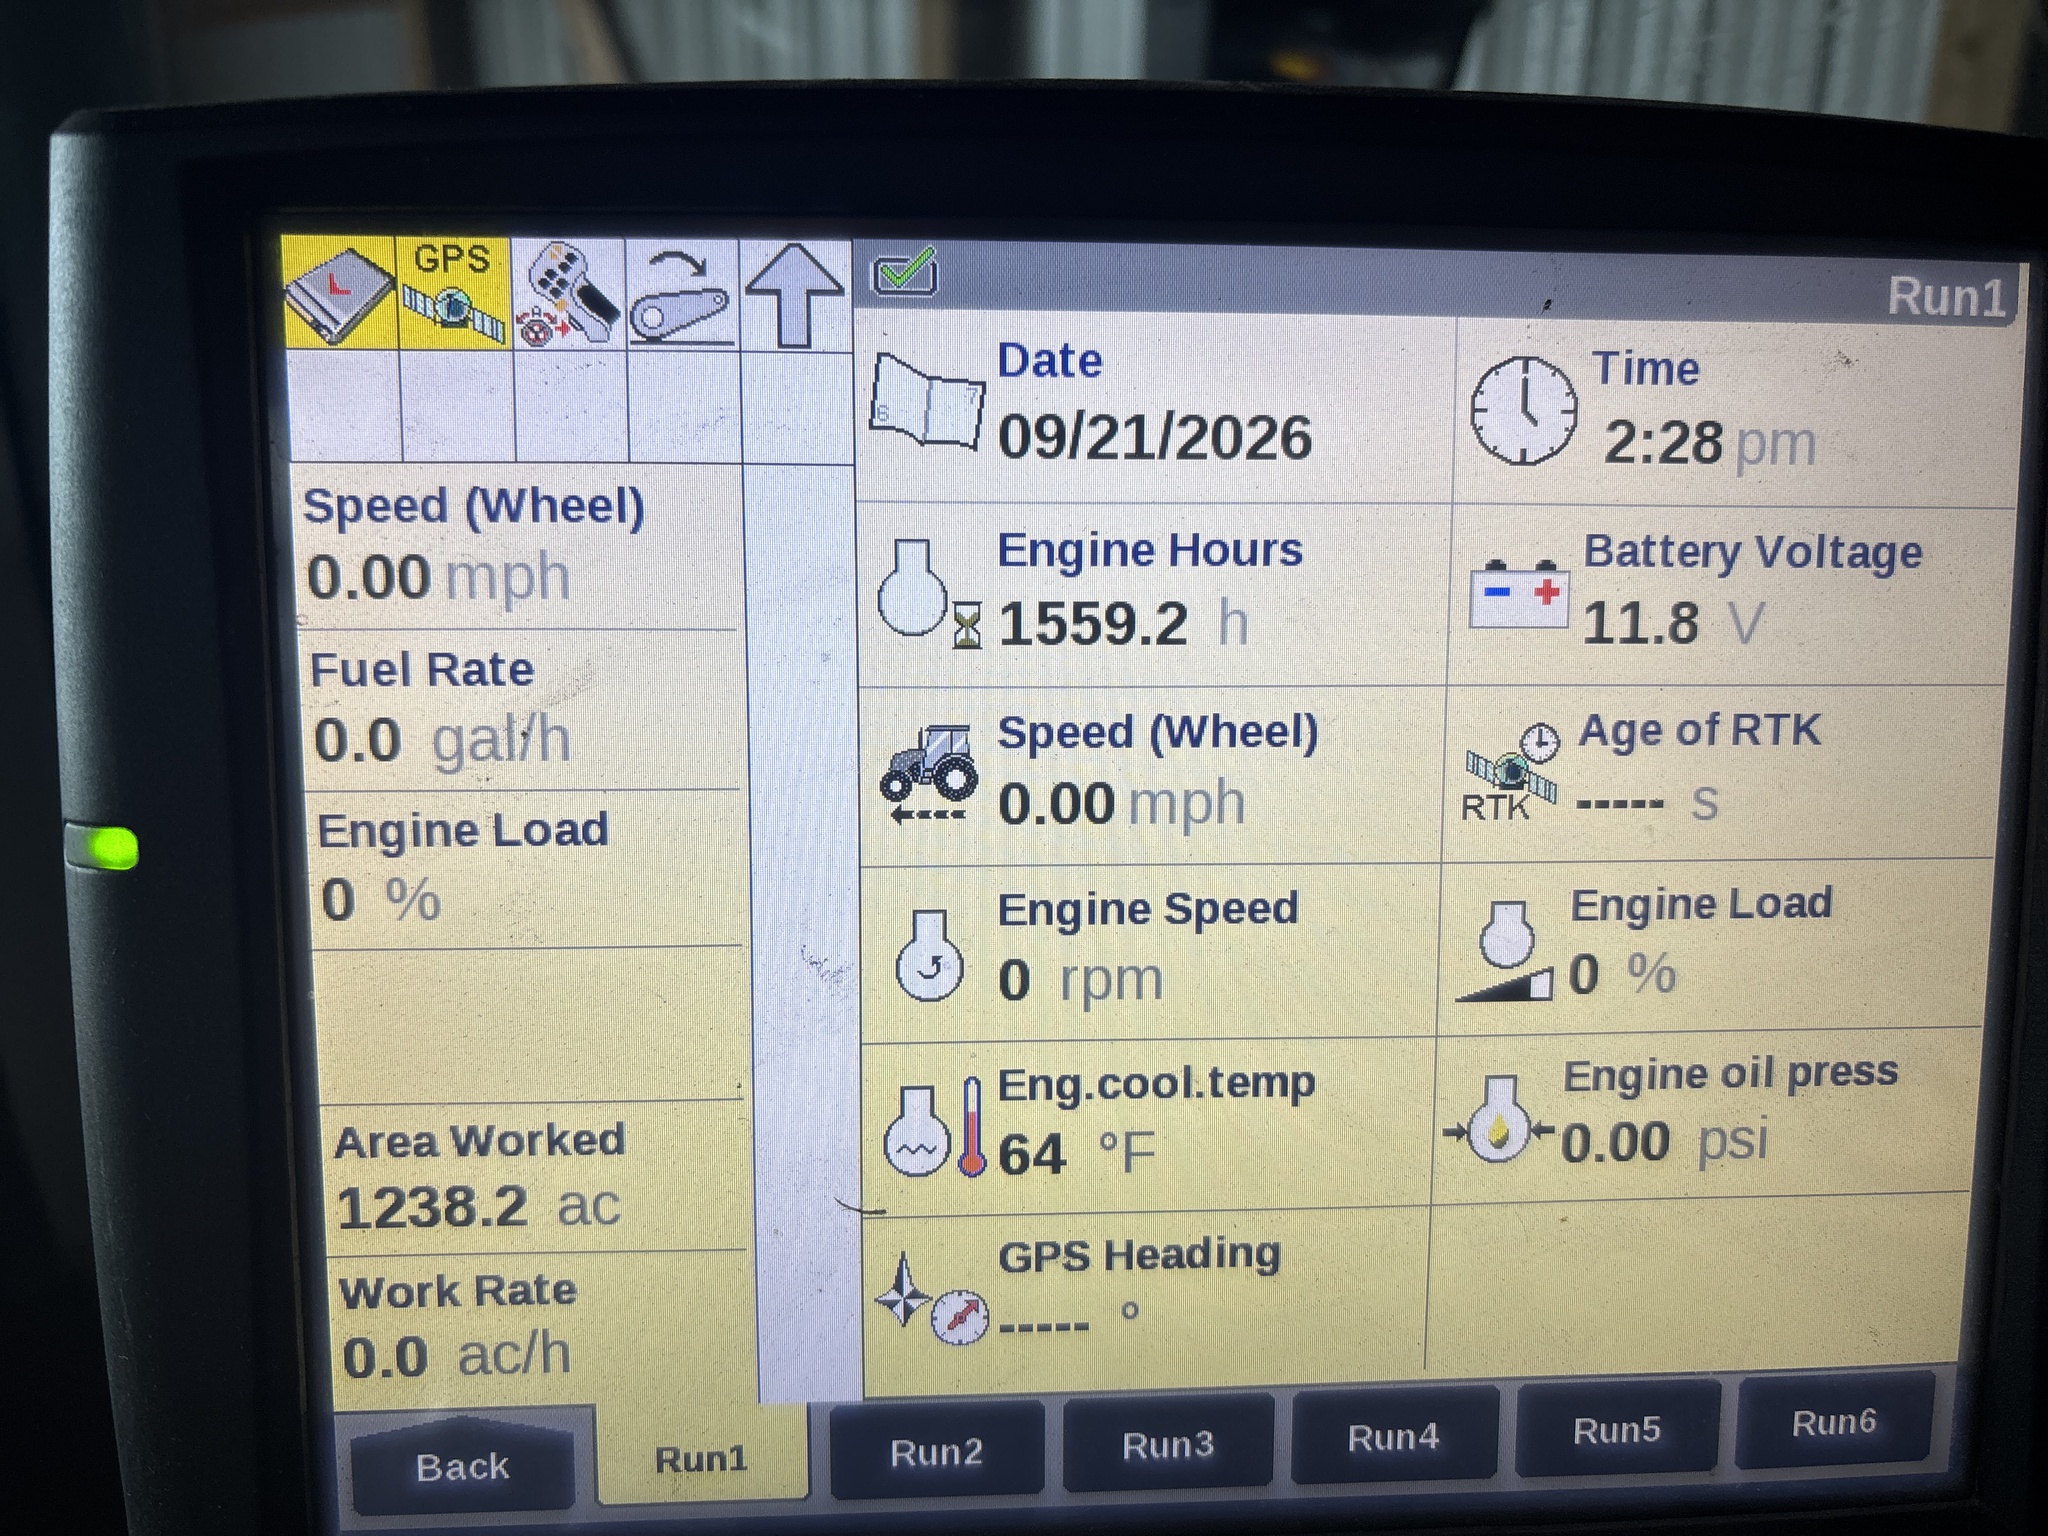Select Speed (Wheel) field in left panel
2048x1536 pixels.
(516, 547)
